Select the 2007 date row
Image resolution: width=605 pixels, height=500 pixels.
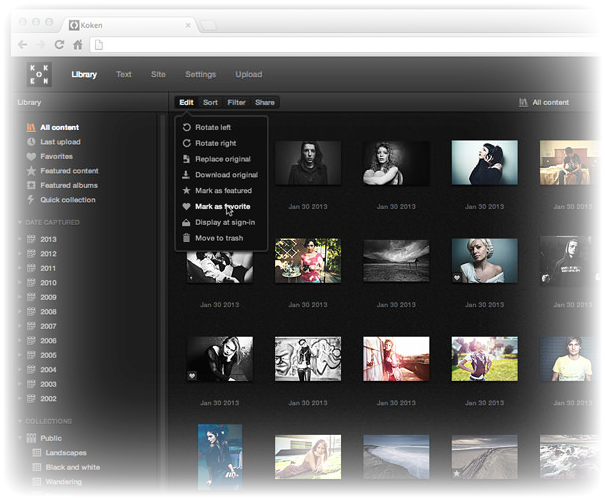point(48,326)
